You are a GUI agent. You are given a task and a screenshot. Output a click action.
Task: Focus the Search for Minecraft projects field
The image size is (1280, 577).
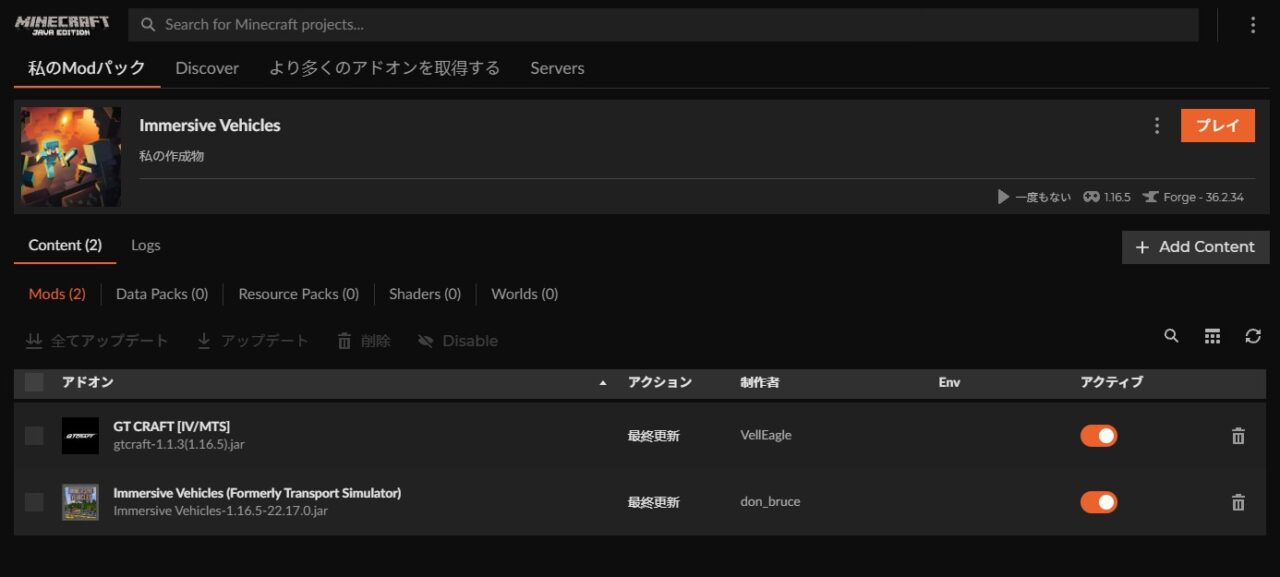pos(664,25)
